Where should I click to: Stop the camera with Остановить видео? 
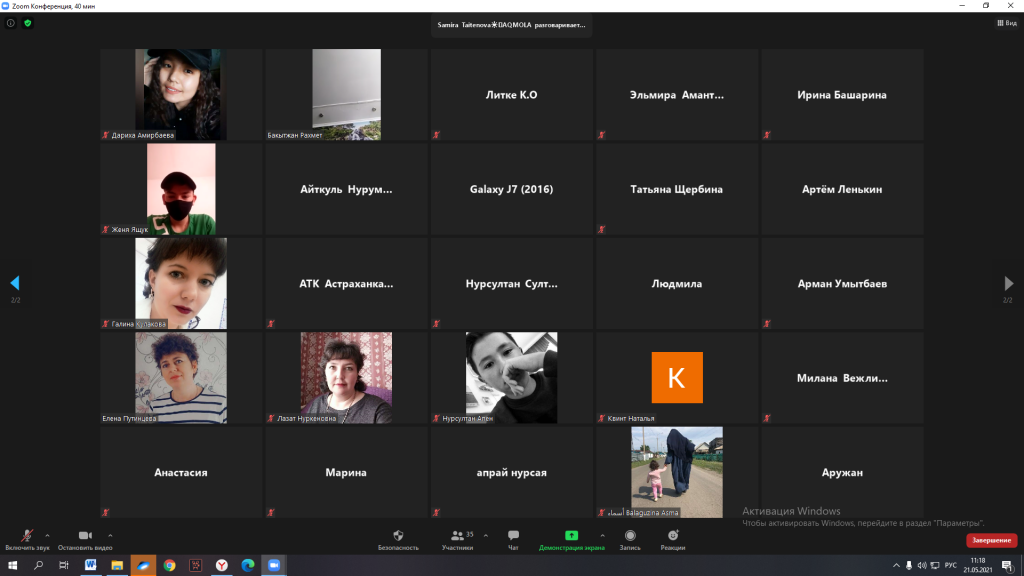[85, 538]
